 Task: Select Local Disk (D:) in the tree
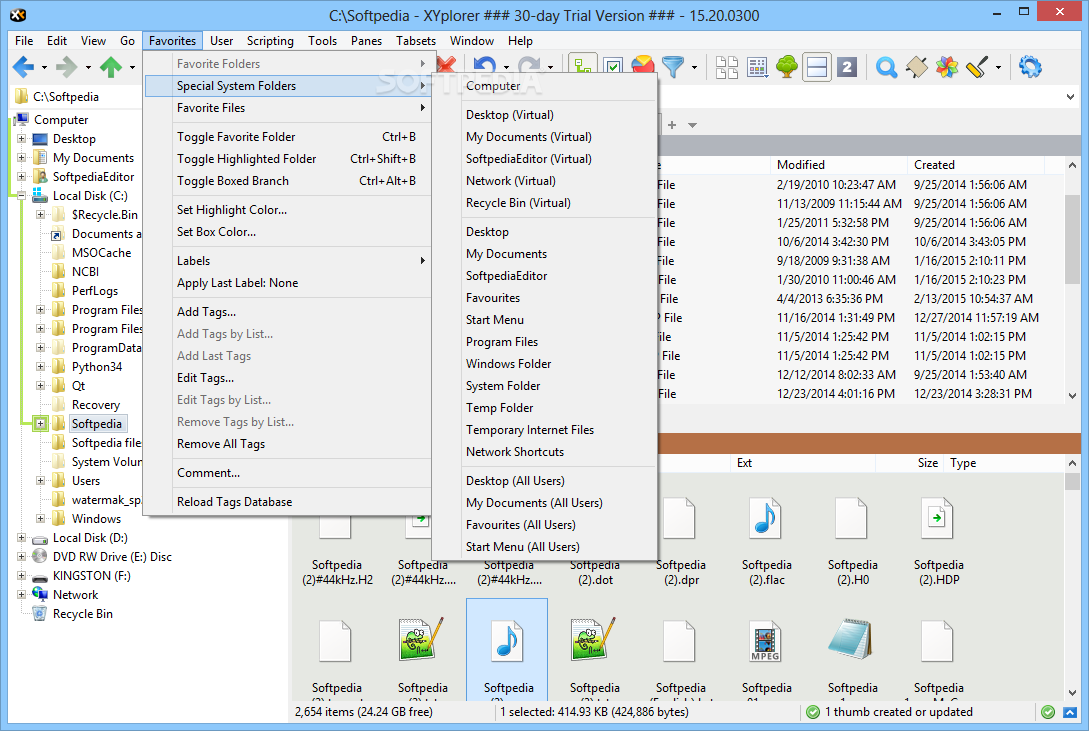[x=90, y=538]
